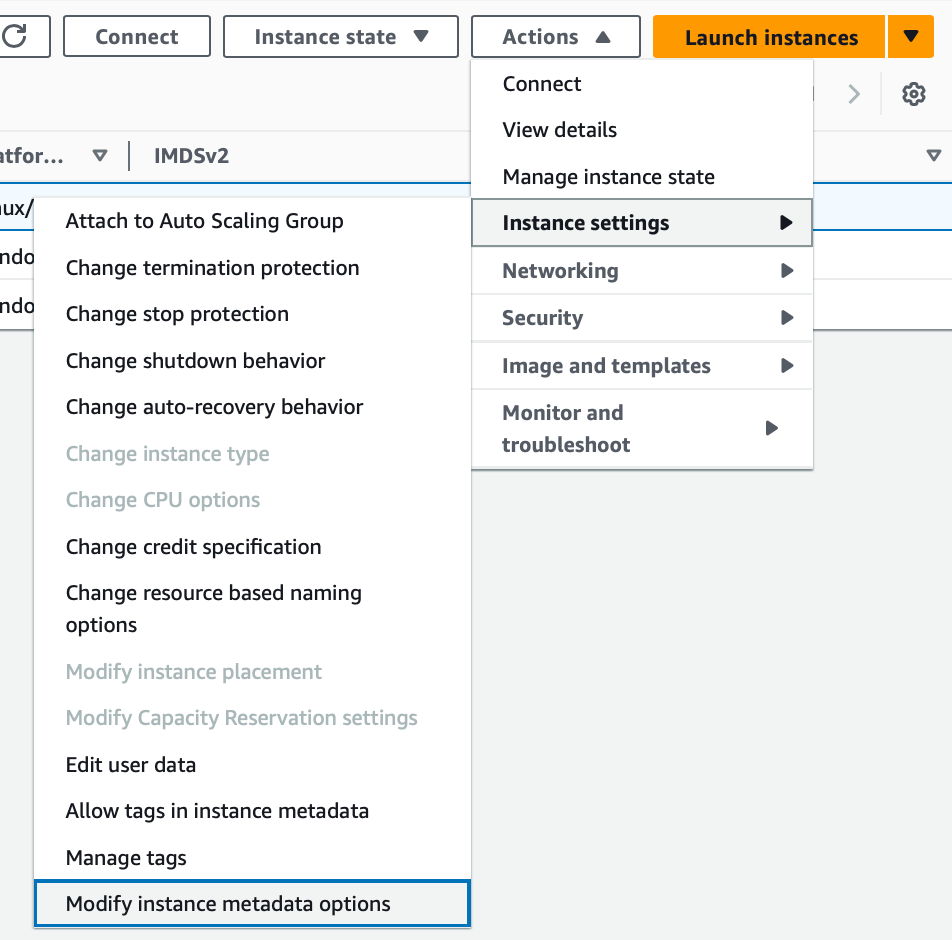
Task: Expand the Instance state dropdown
Action: coord(341,37)
